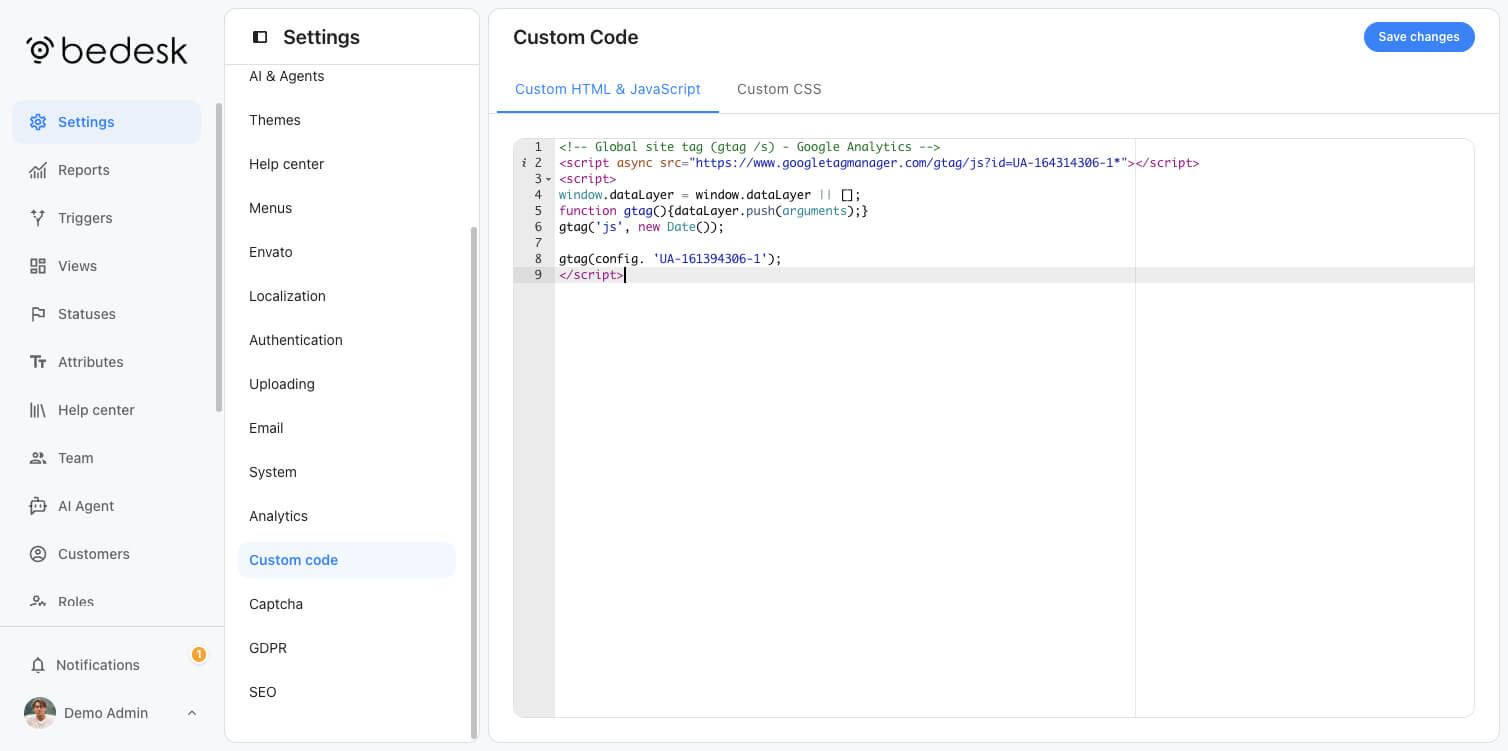
Task: Click the info marker on line 2 gutter
Action: [x=525, y=162]
